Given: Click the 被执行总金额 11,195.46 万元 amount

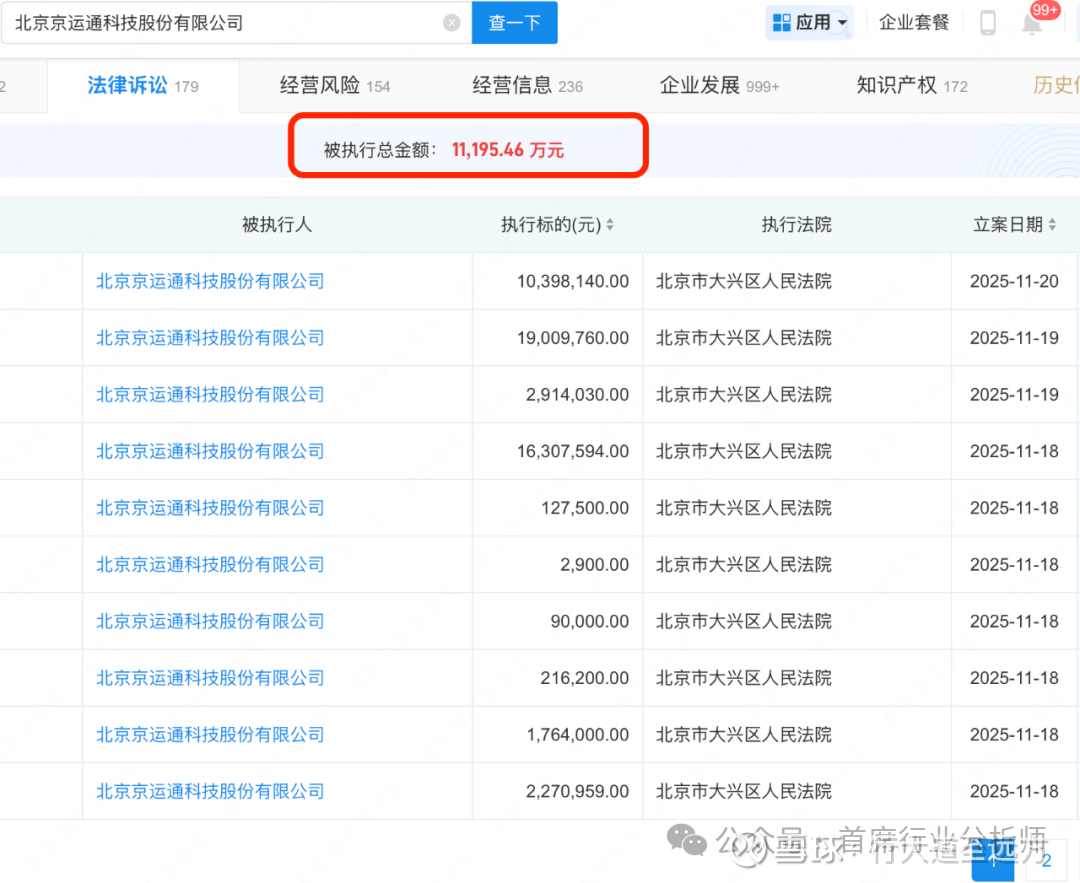Looking at the screenshot, I should pos(508,151).
